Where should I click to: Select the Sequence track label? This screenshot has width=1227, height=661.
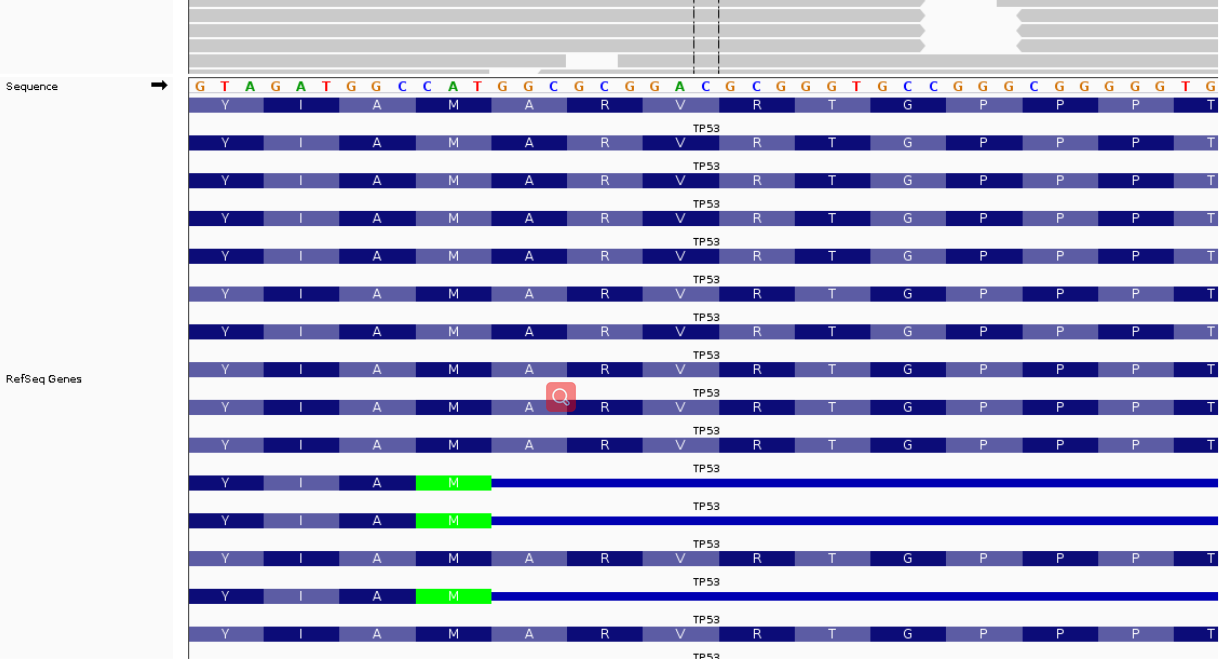(30, 86)
